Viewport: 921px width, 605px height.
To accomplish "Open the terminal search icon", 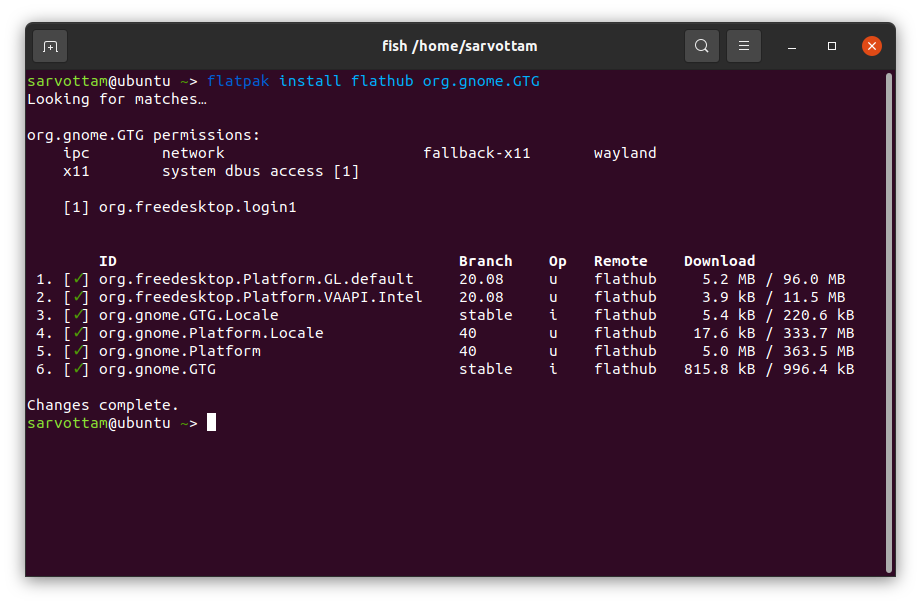I will 702,46.
